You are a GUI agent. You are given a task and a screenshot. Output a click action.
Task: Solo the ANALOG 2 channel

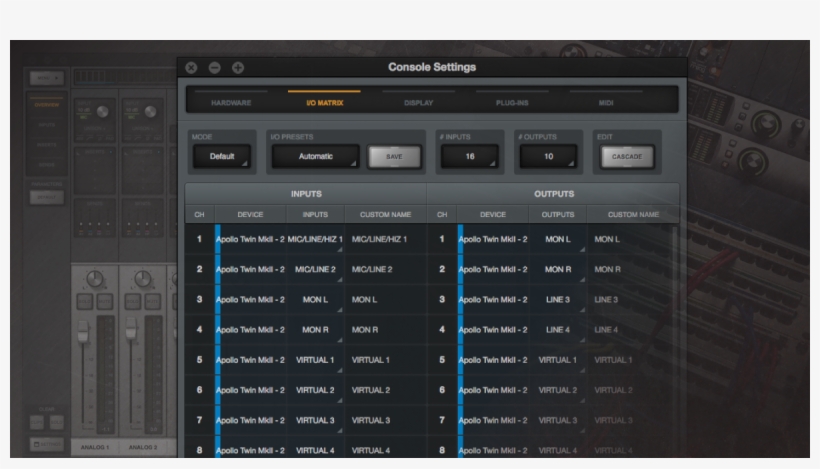pos(133,302)
